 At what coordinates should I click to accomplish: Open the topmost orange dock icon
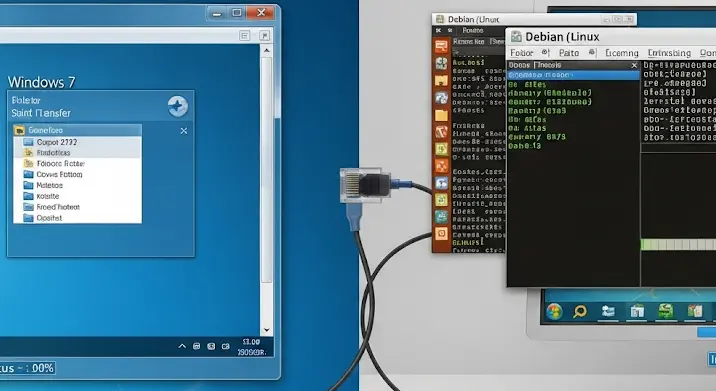(441, 46)
